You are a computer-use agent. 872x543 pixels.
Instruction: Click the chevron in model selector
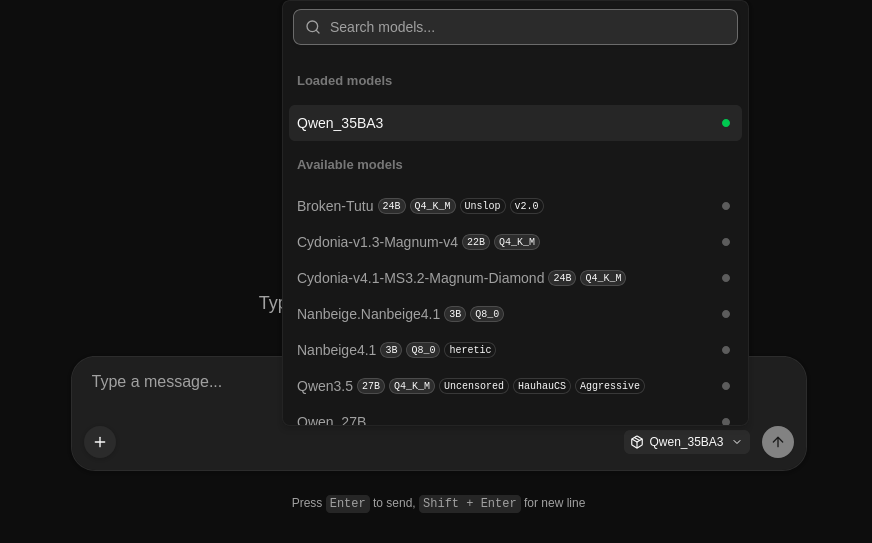point(737,442)
